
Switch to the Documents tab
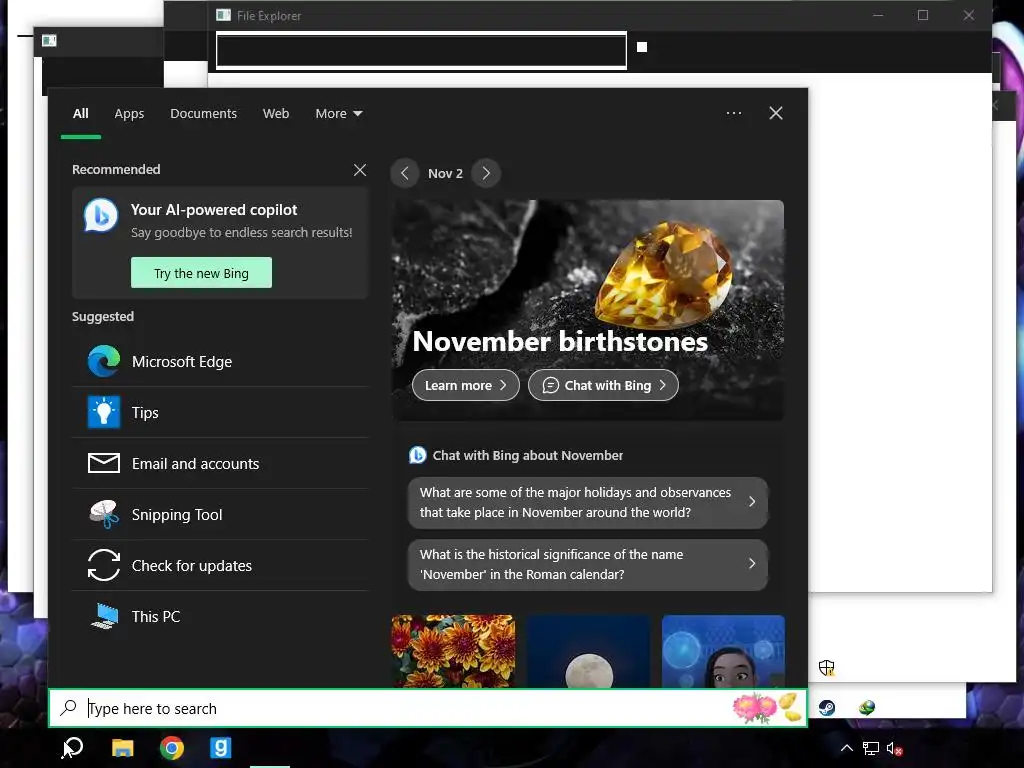203,114
